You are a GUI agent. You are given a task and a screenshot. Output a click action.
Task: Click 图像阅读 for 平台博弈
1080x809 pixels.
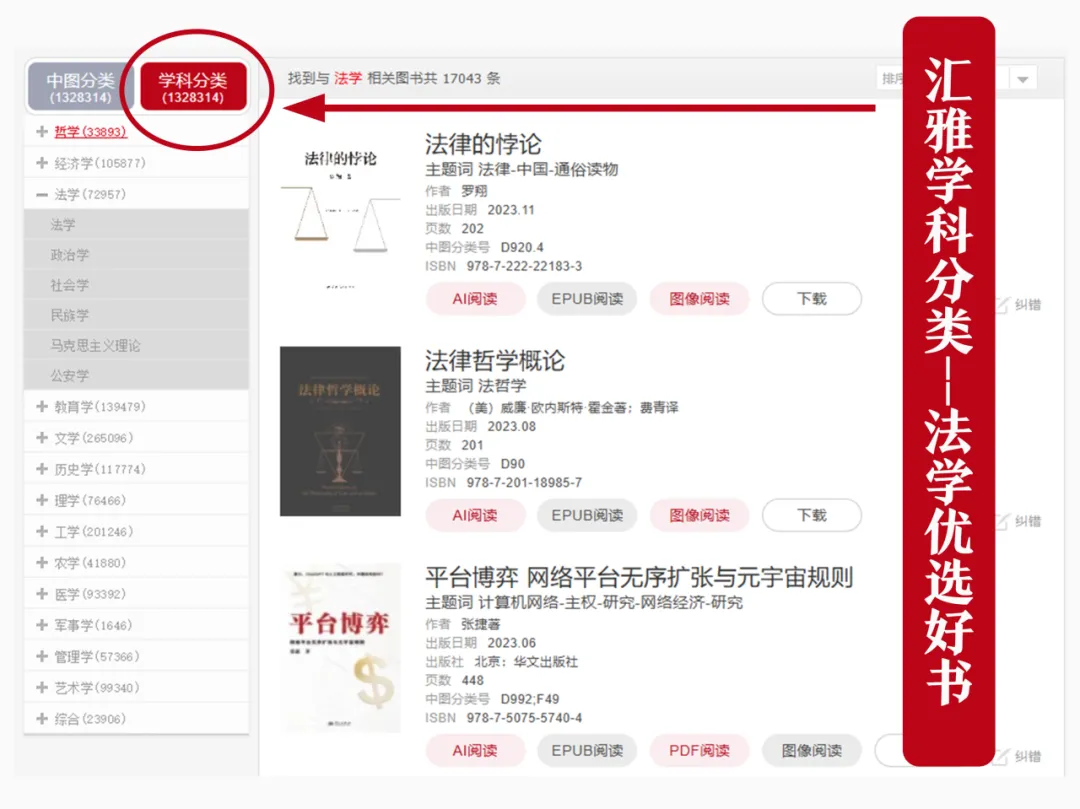[x=811, y=750]
